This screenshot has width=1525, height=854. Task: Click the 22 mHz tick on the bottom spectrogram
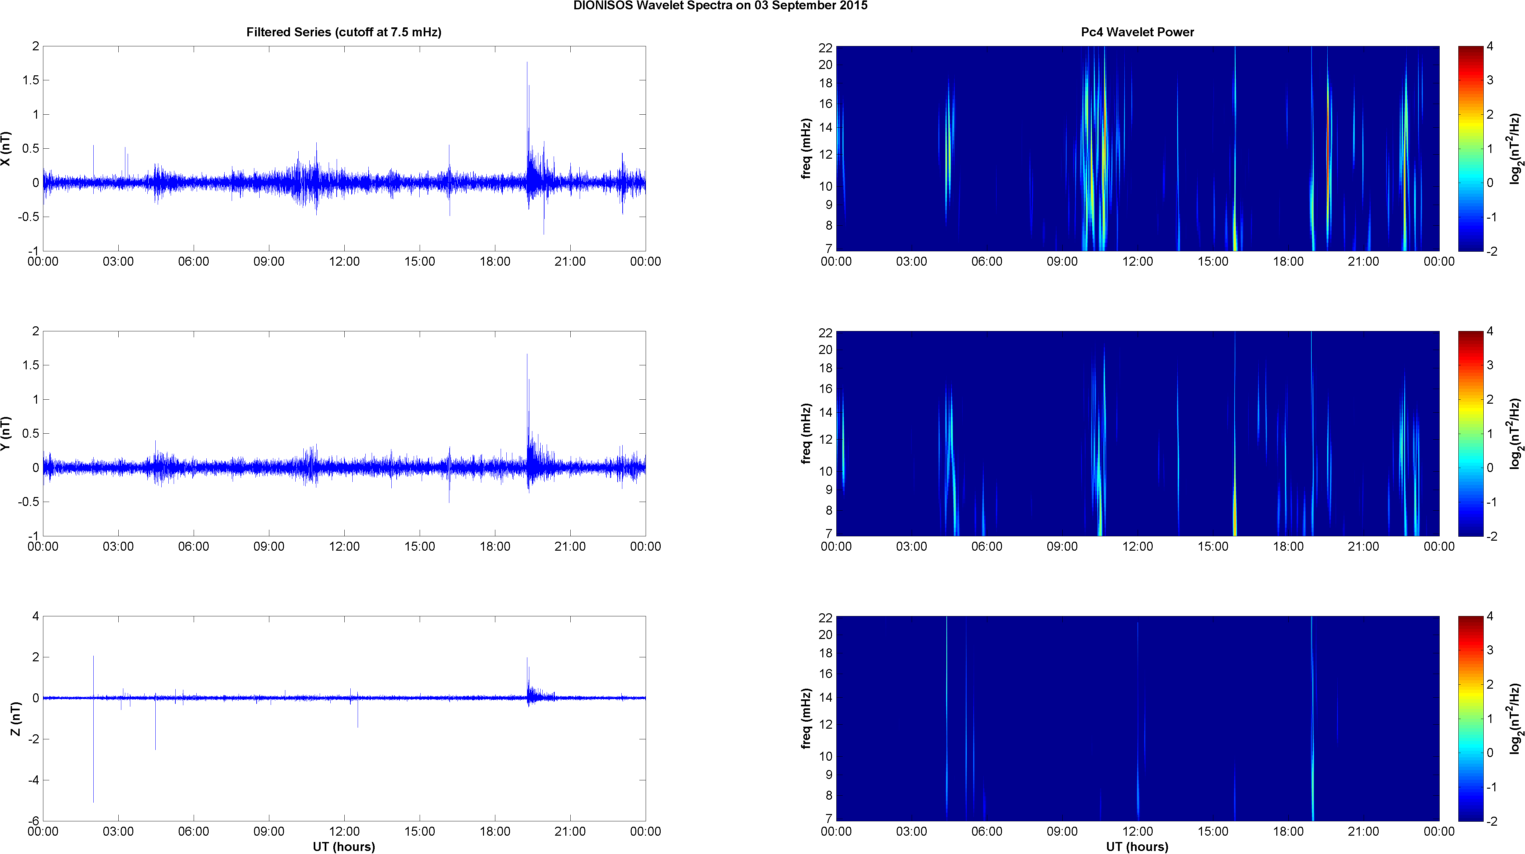pos(825,617)
